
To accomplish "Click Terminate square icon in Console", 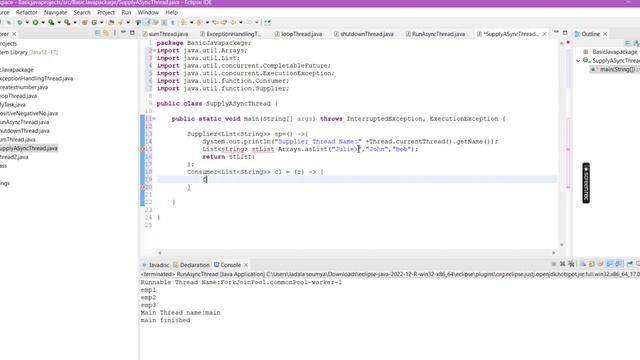I will [x=554, y=264].
